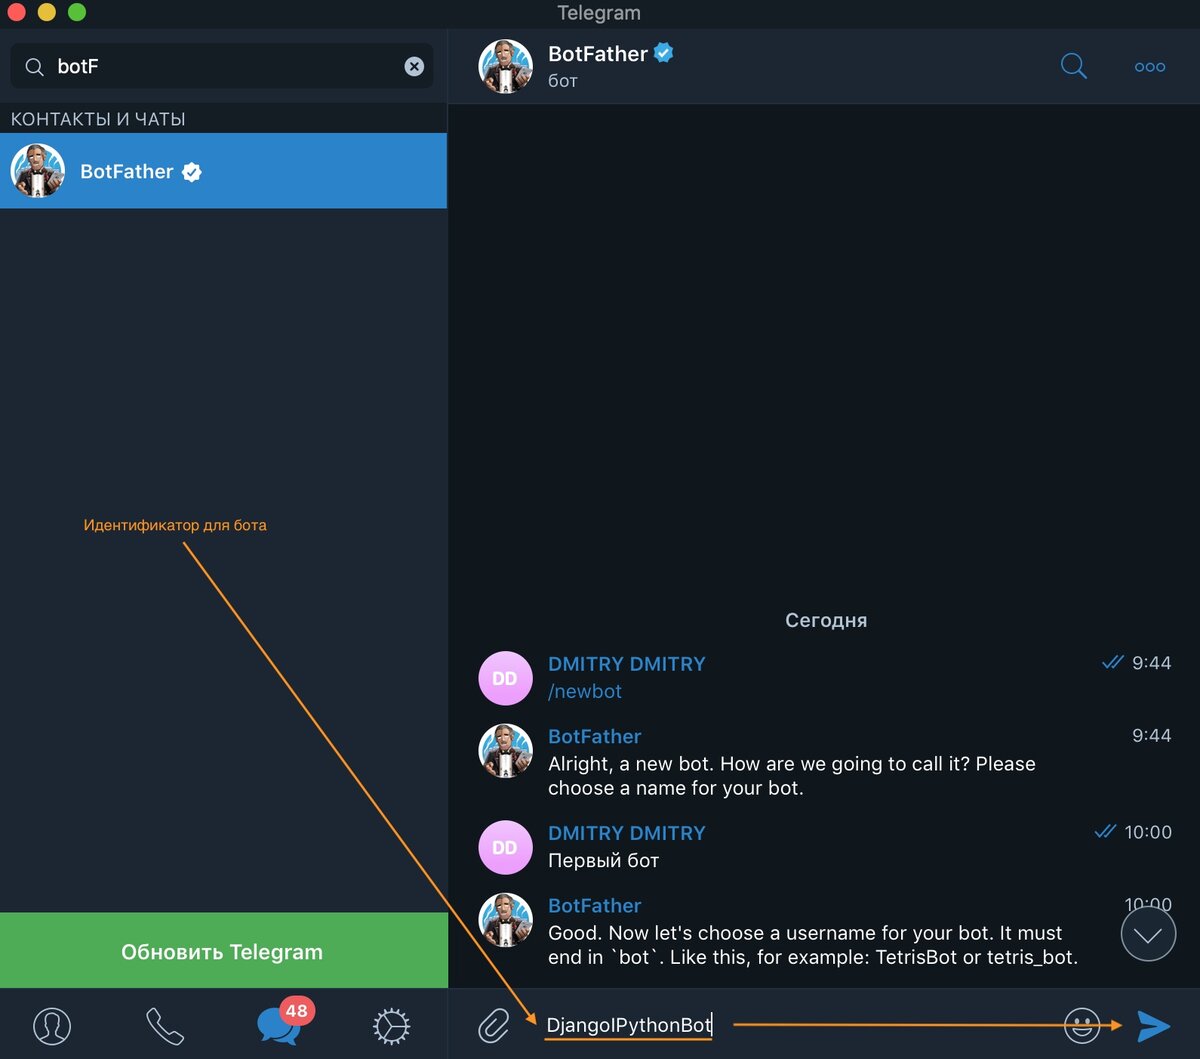The width and height of the screenshot is (1200, 1059).
Task: Click the BotFather avatar in the chat header
Action: [505, 66]
